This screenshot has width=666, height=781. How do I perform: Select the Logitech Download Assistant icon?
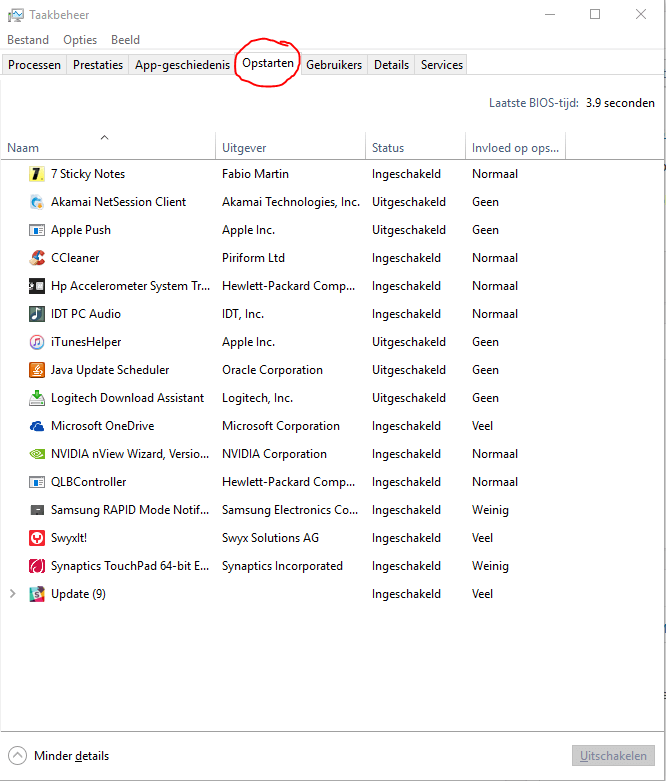click(x=37, y=398)
